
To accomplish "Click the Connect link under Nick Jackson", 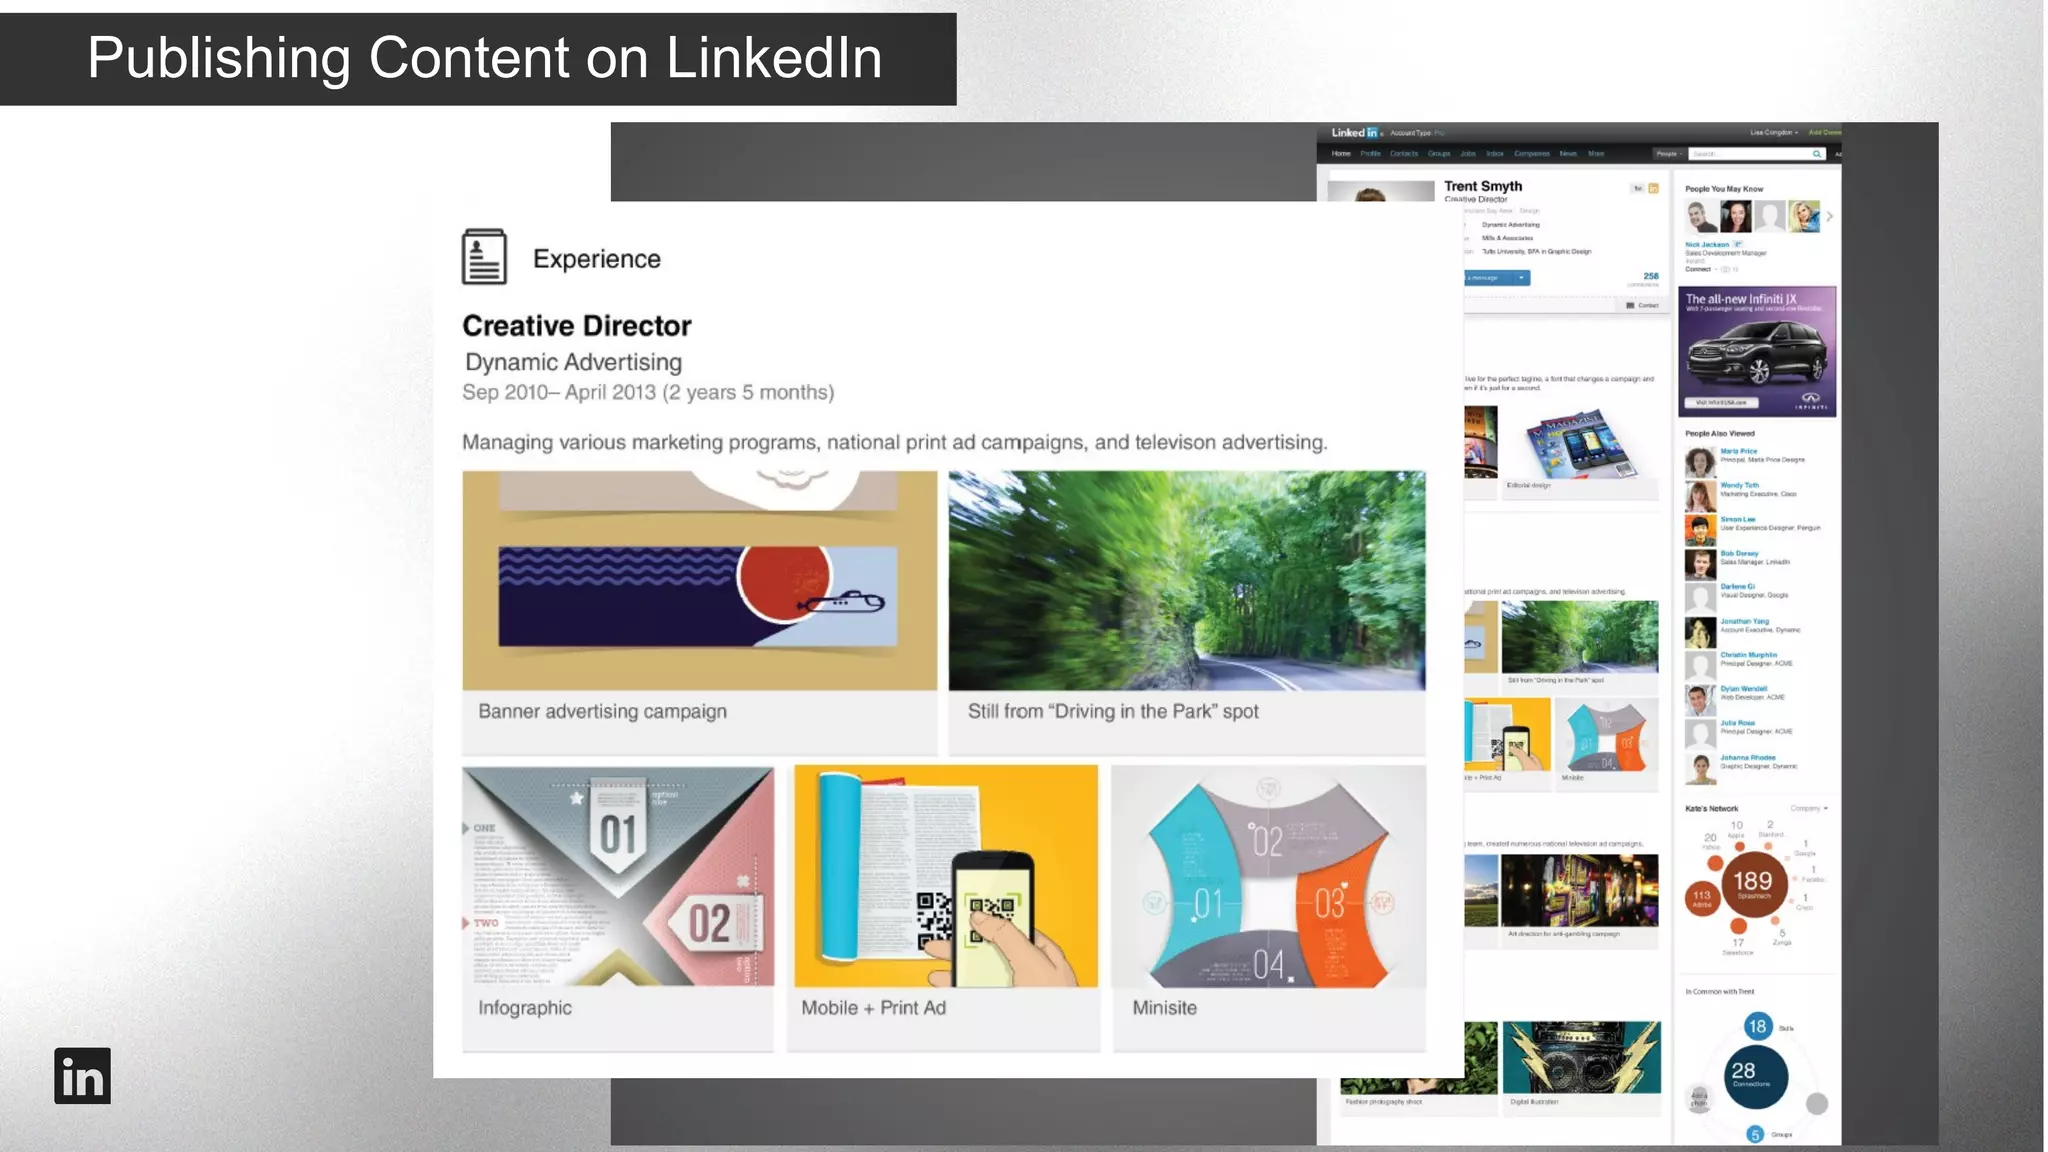I will coord(1698,269).
